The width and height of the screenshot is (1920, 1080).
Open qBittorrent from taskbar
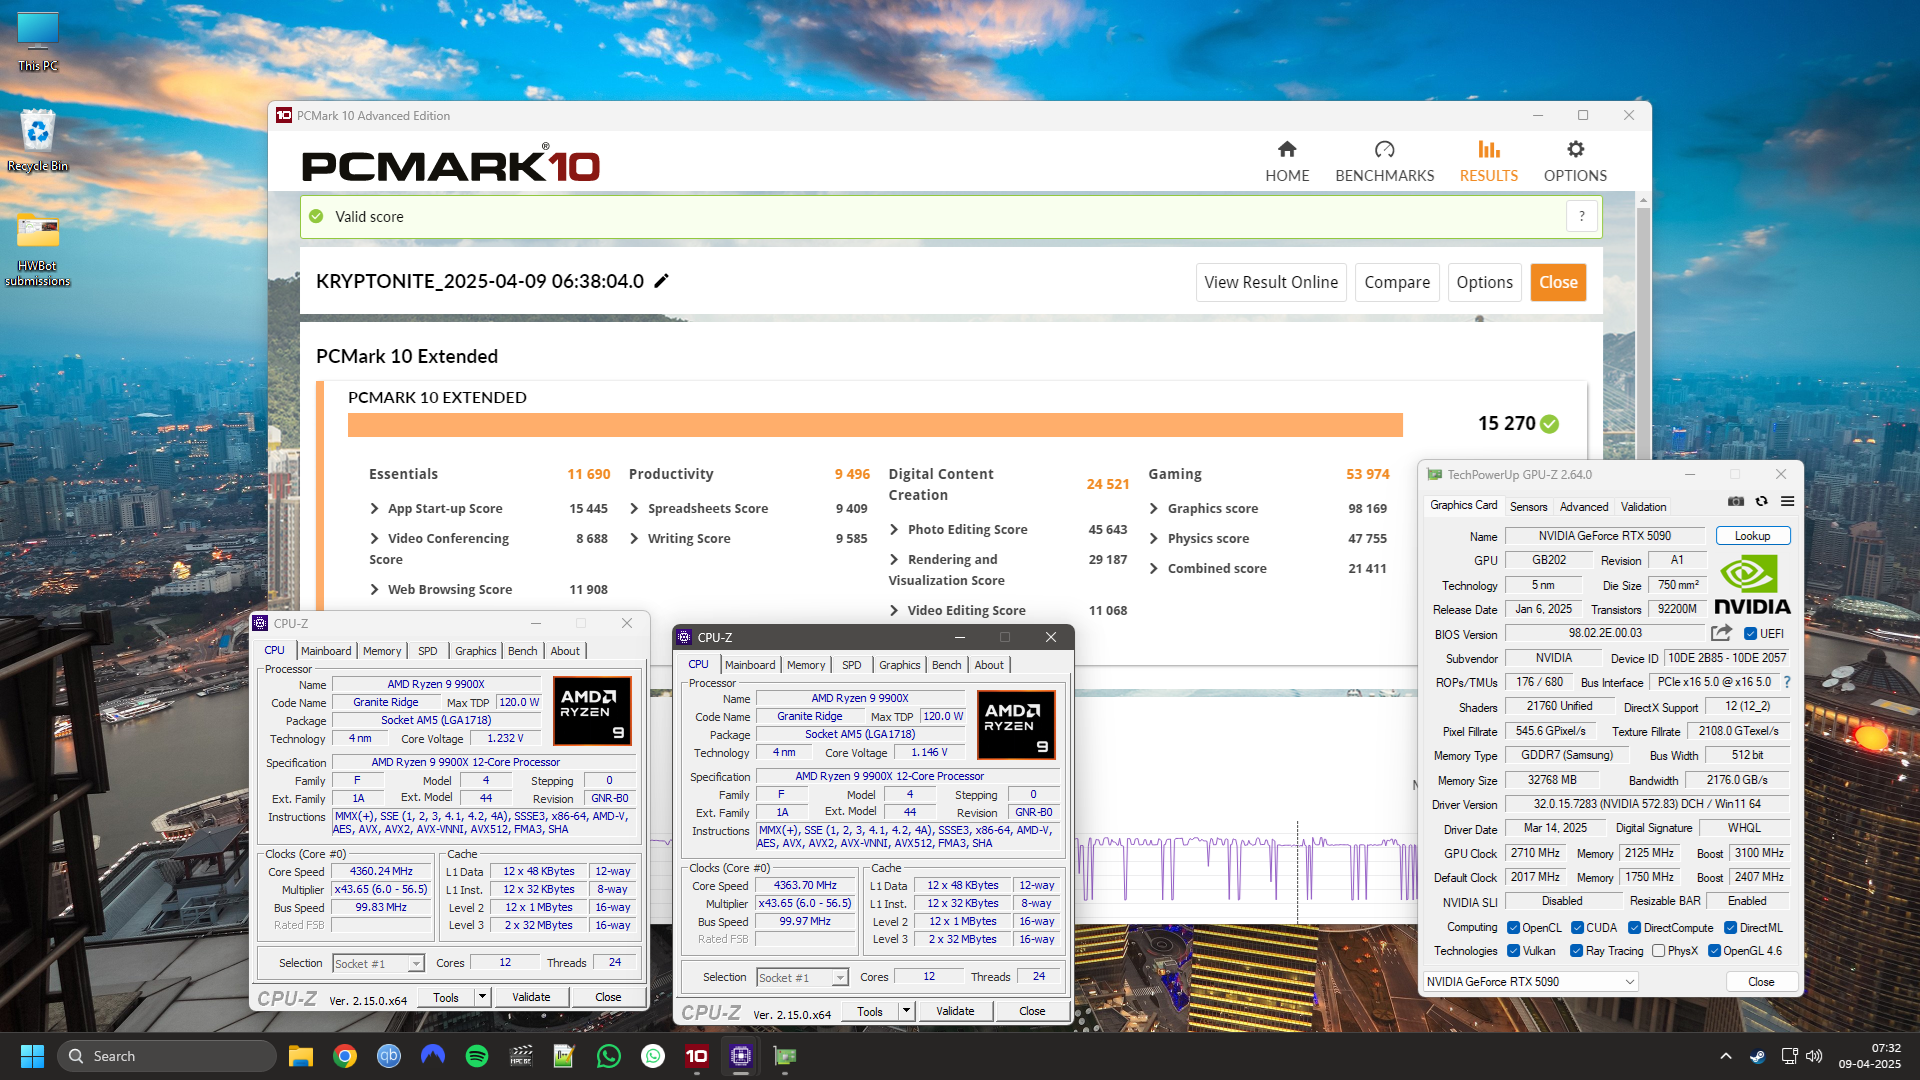pyautogui.click(x=388, y=1056)
